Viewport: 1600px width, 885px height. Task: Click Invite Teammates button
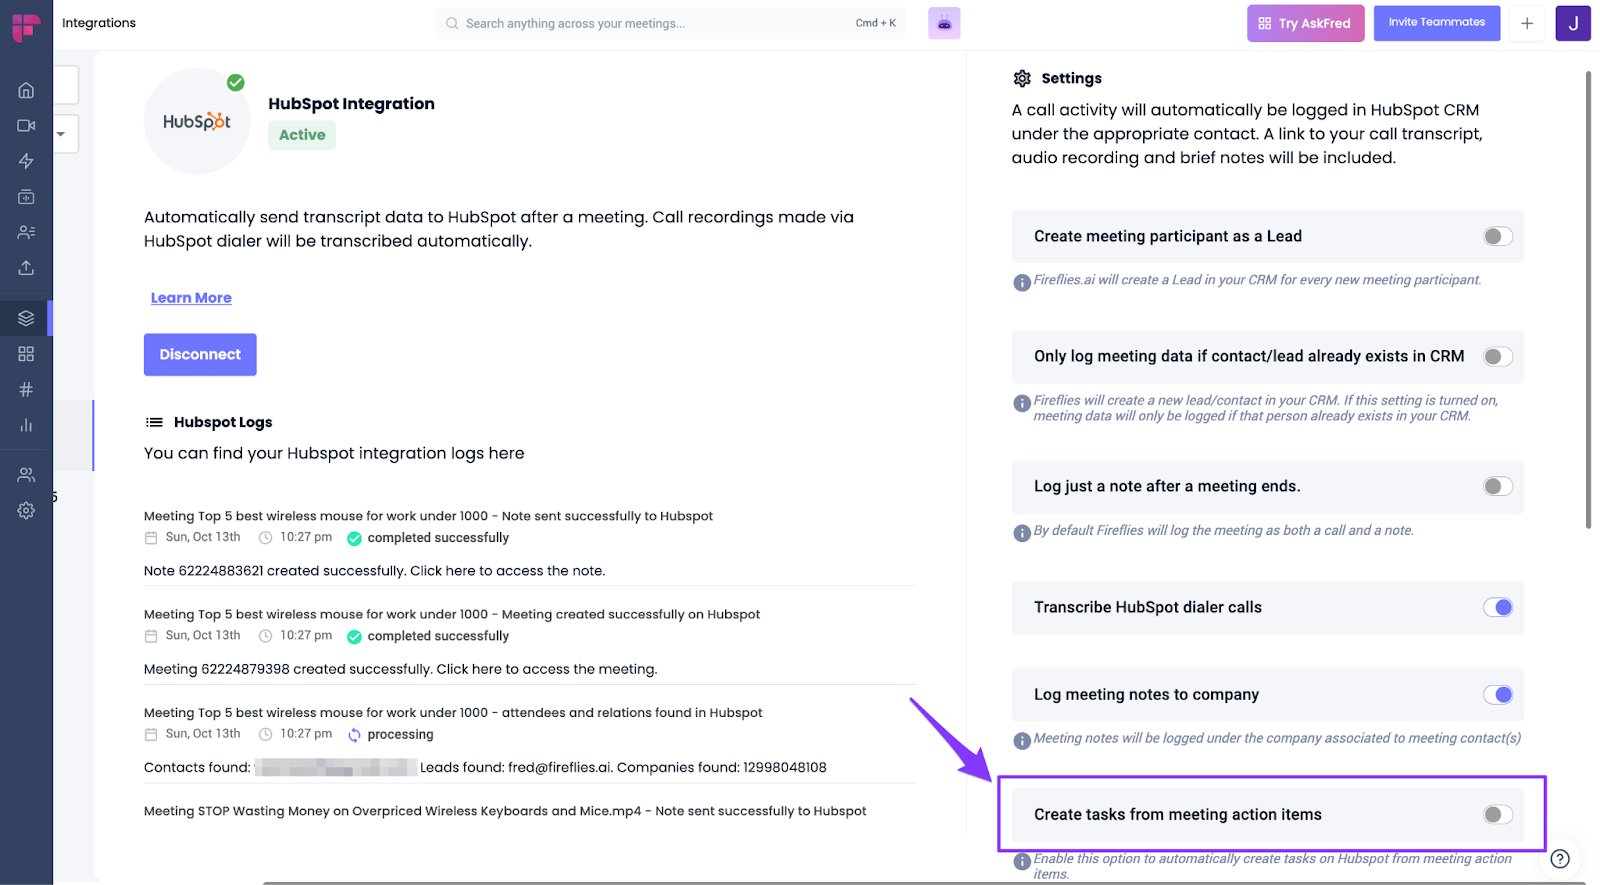click(1437, 22)
